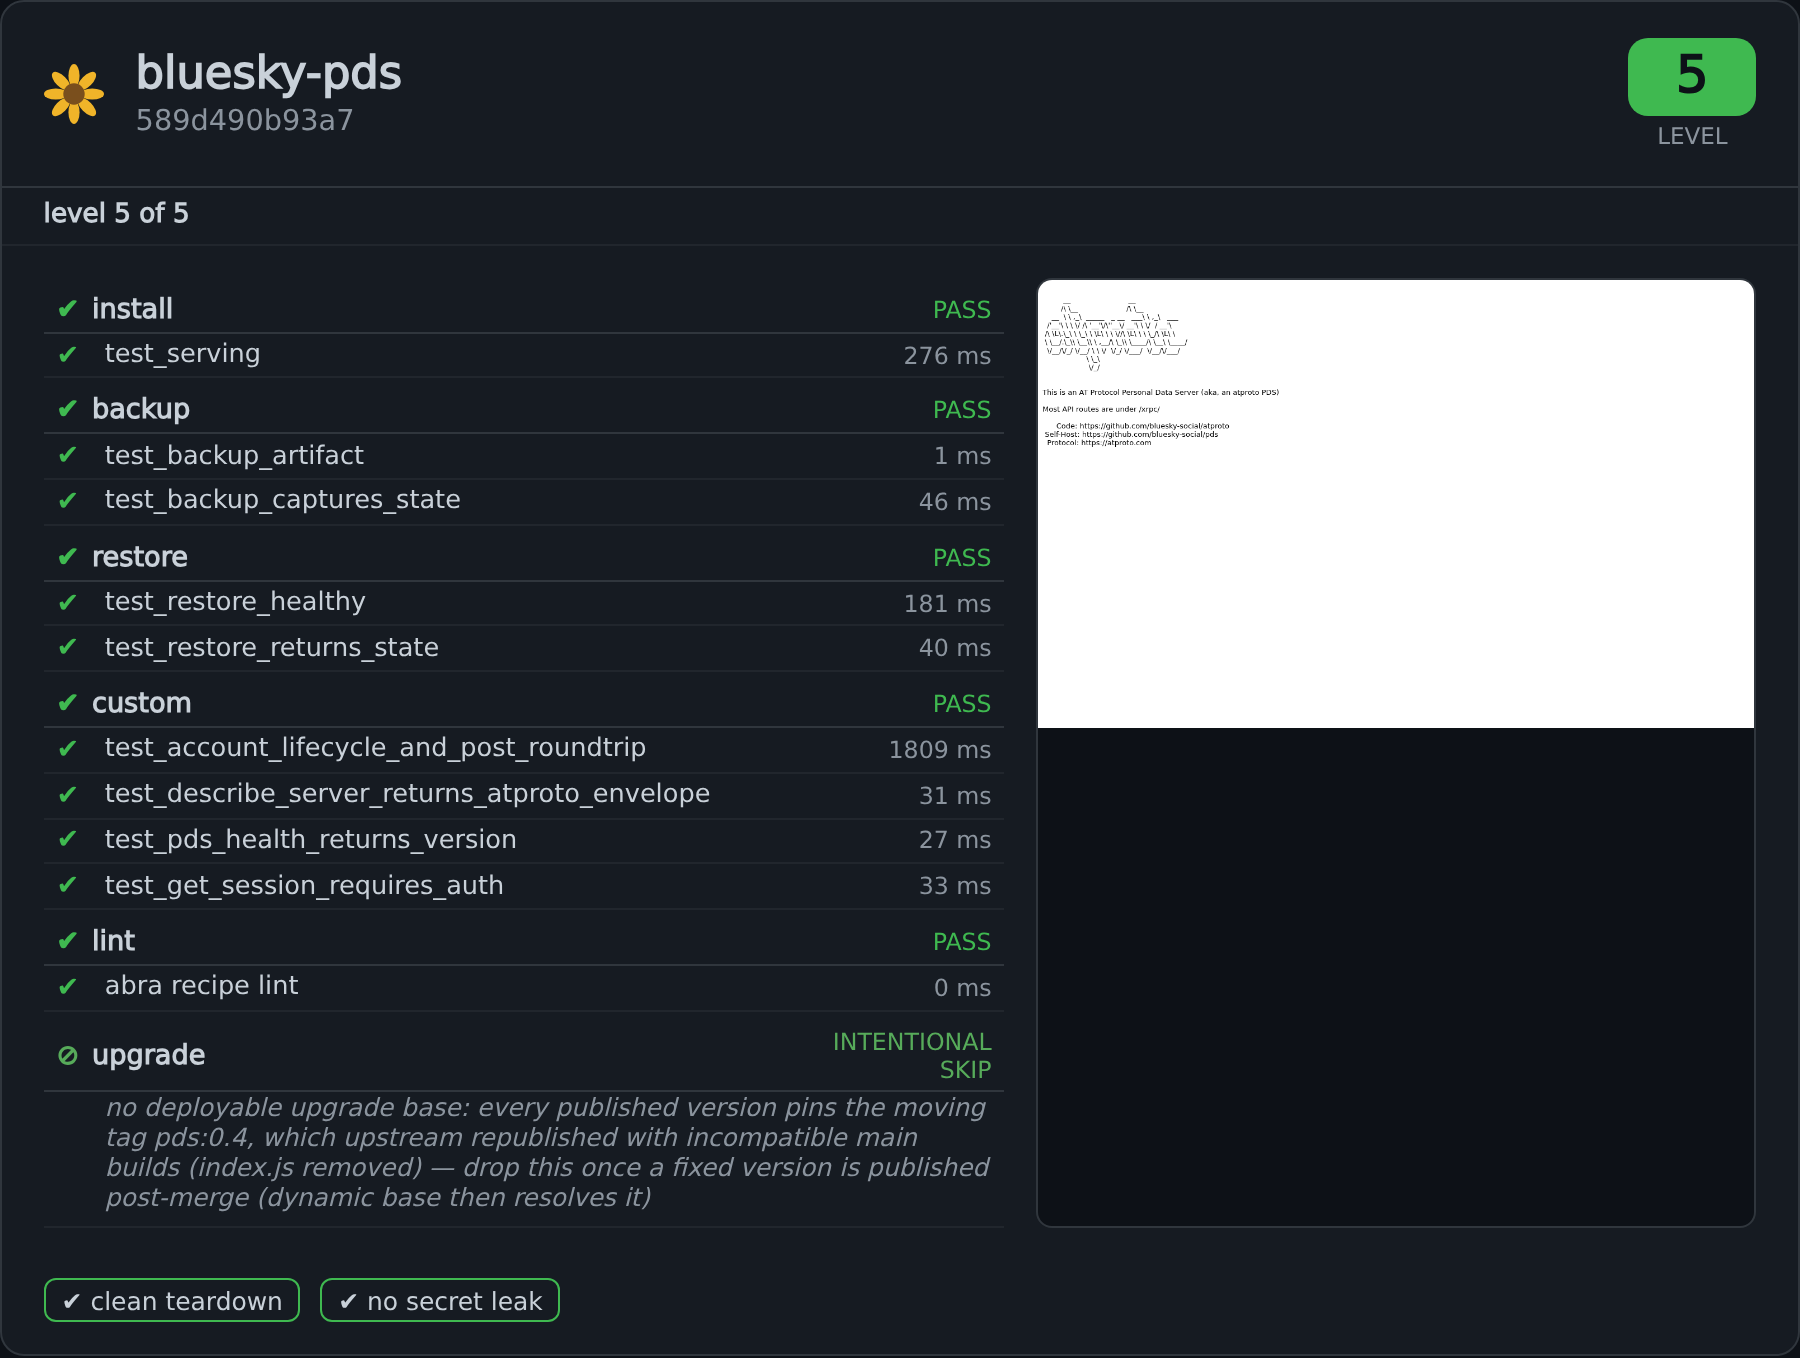This screenshot has height=1358, width=1800.
Task: Click the INTENTIONAL SKIP status for upgrade
Action: (x=912, y=1056)
